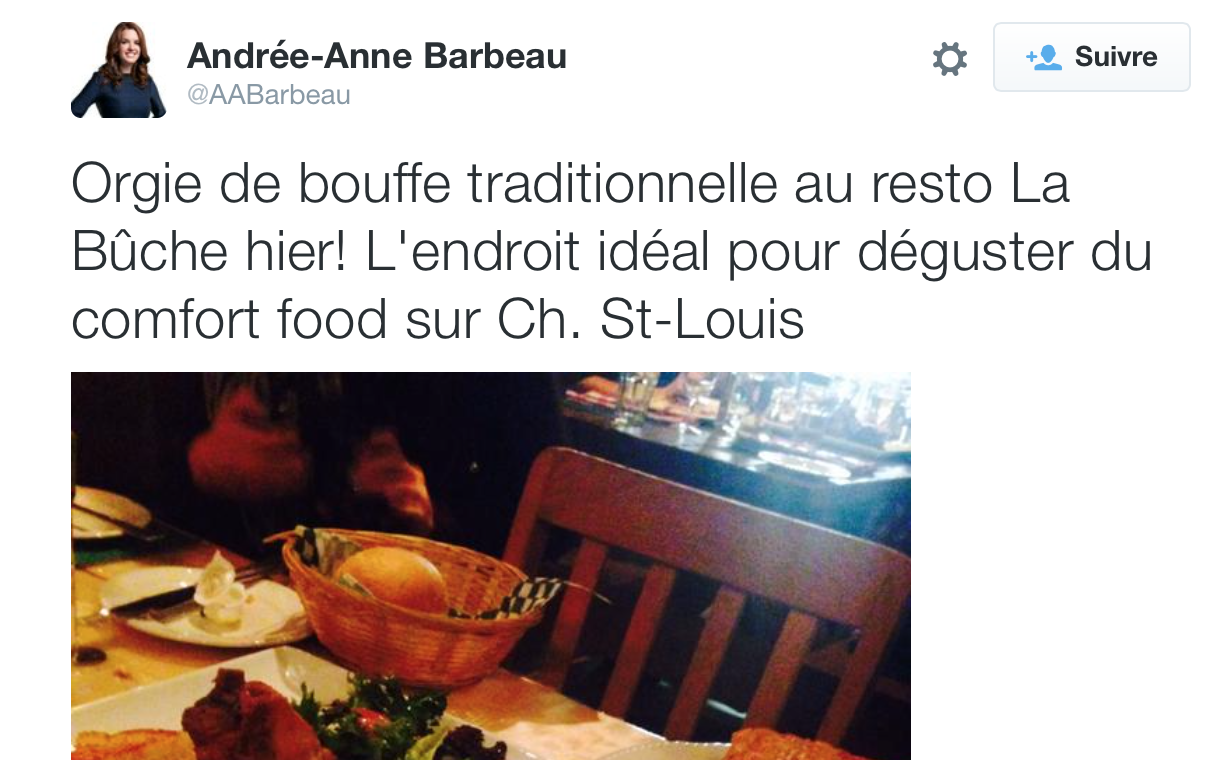Select the Ch. St-Louis text in tweet
Screen dimensions: 1216x760
click(650, 320)
